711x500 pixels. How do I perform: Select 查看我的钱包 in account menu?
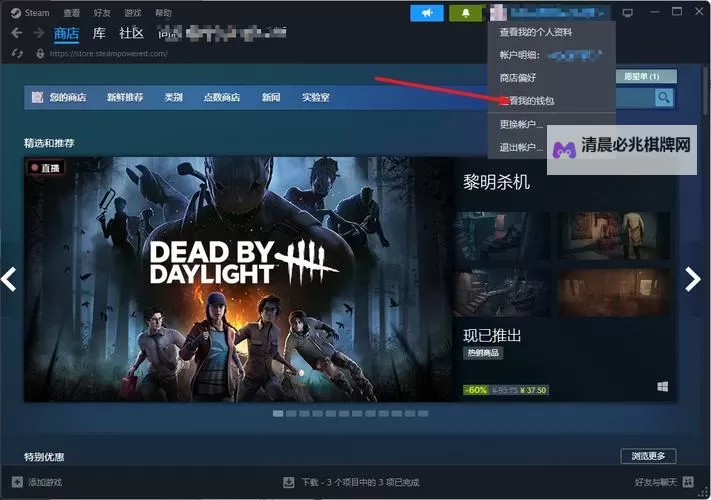(x=527, y=101)
